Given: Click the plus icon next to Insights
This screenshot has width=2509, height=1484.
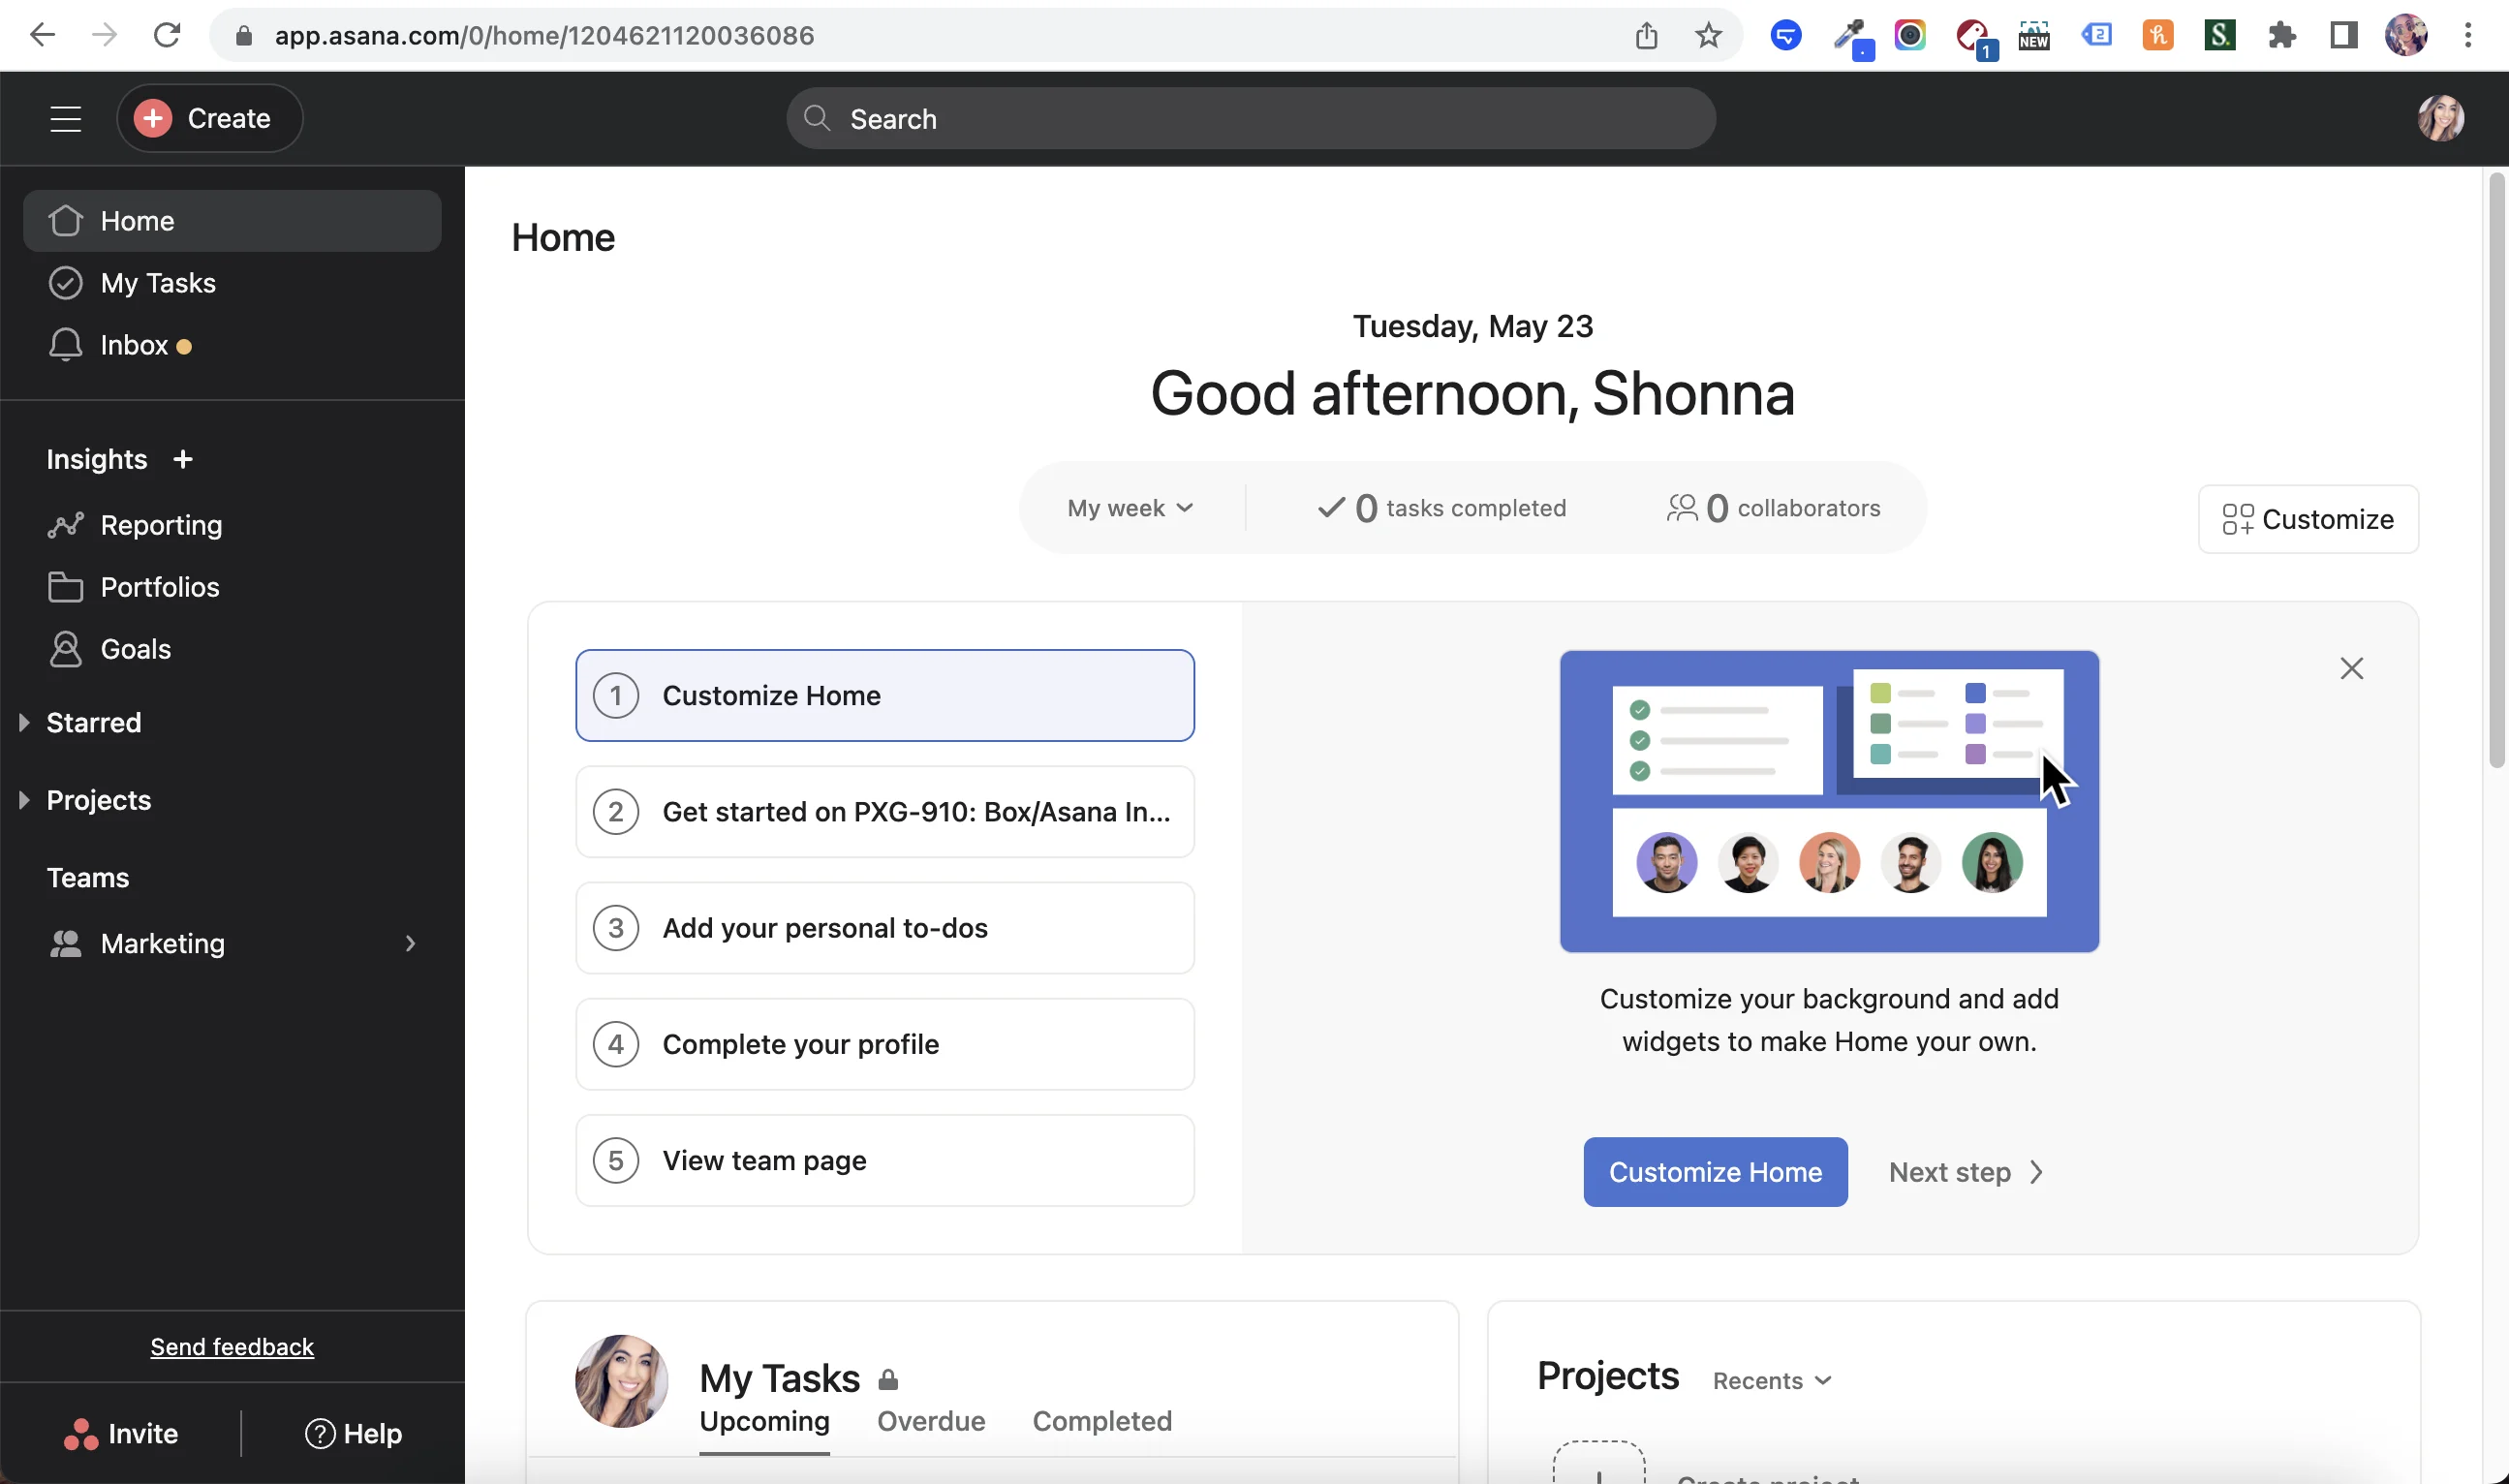Looking at the screenshot, I should pyautogui.click(x=182, y=459).
